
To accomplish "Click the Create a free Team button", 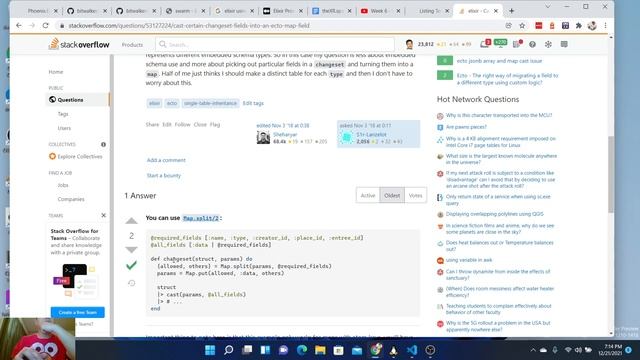I will pyautogui.click(x=78, y=312).
